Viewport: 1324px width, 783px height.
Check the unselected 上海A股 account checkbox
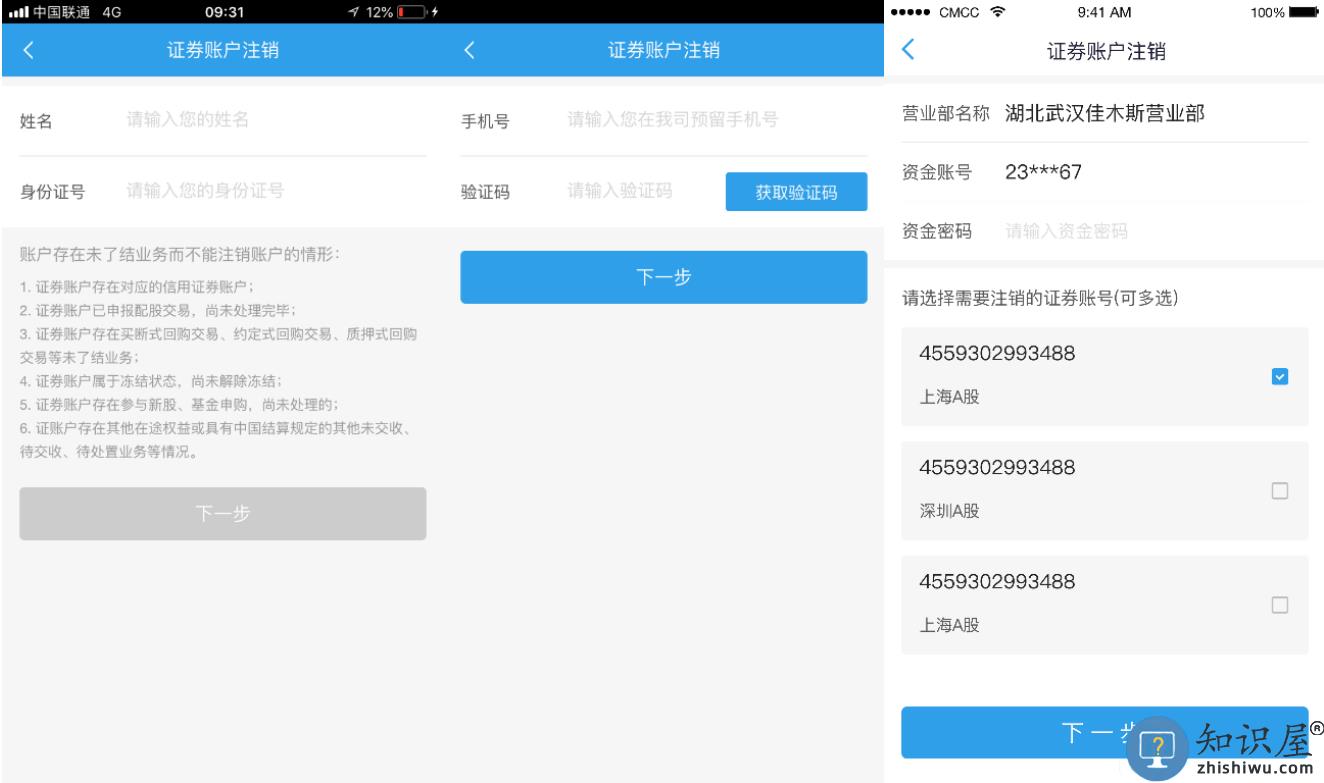[1279, 605]
